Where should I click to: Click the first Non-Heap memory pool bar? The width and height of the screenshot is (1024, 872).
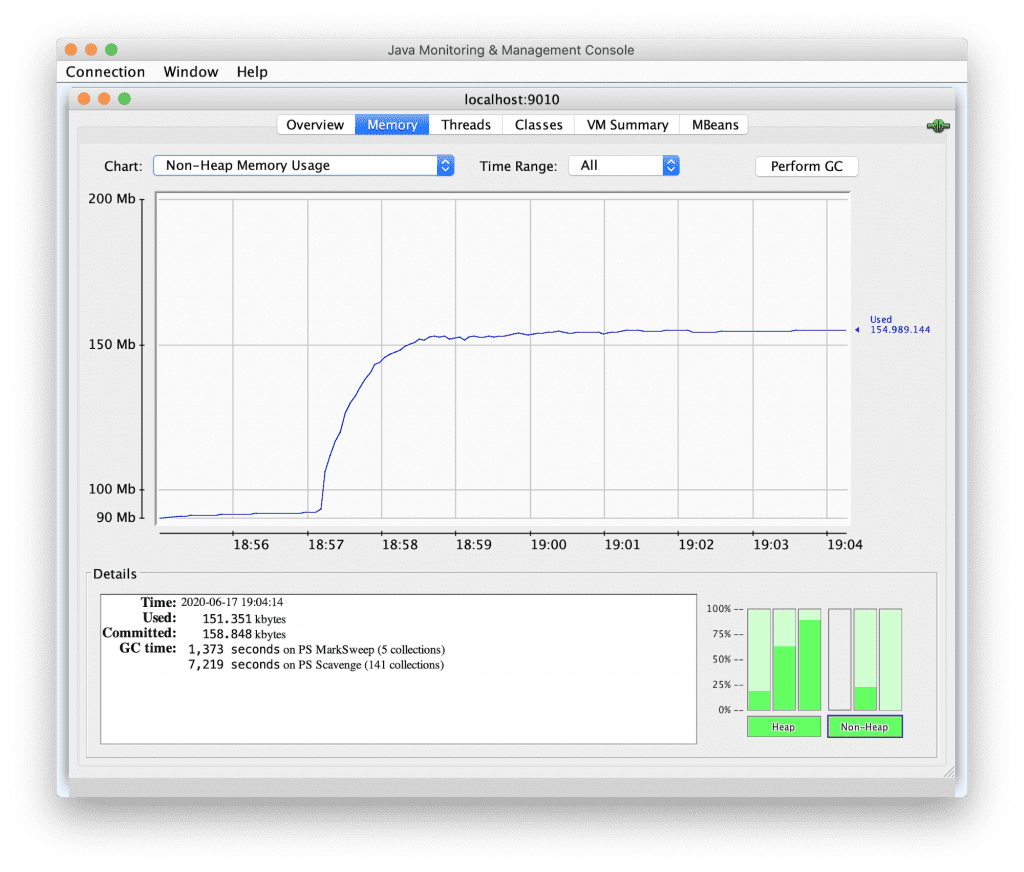[x=840, y=660]
